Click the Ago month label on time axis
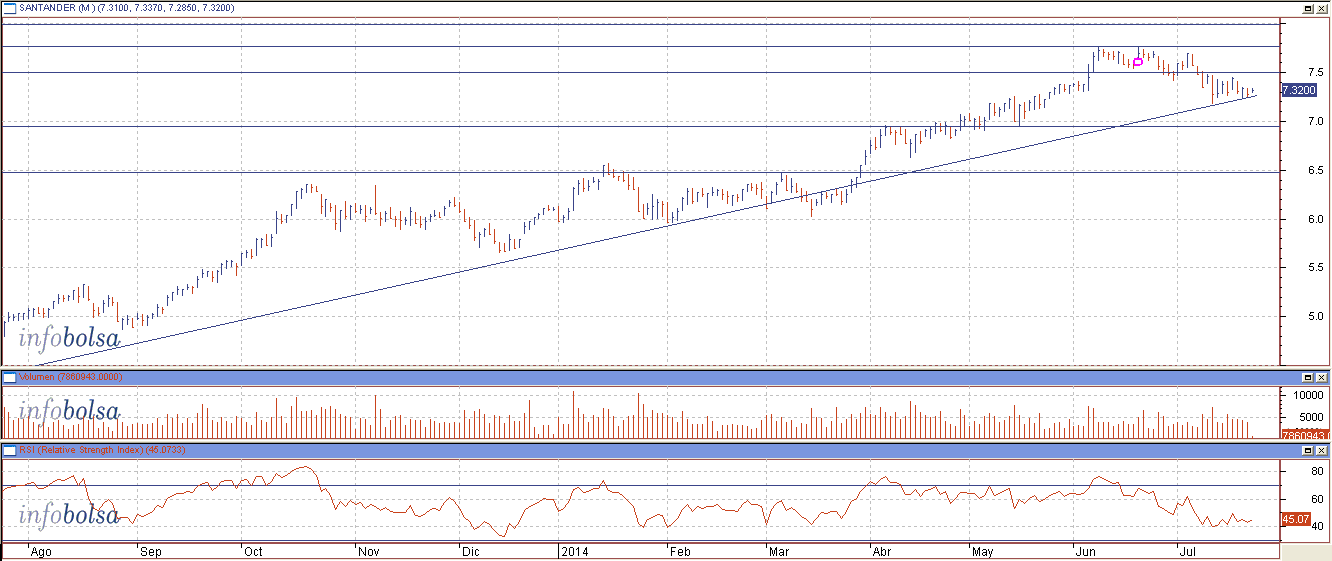Viewport: 1332px width, 561px height. (41, 551)
